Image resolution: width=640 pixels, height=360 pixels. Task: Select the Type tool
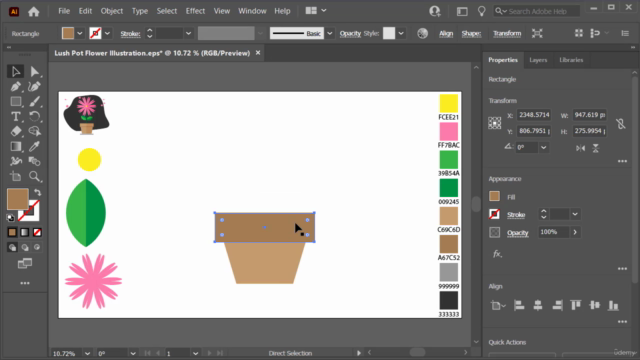click(16, 116)
